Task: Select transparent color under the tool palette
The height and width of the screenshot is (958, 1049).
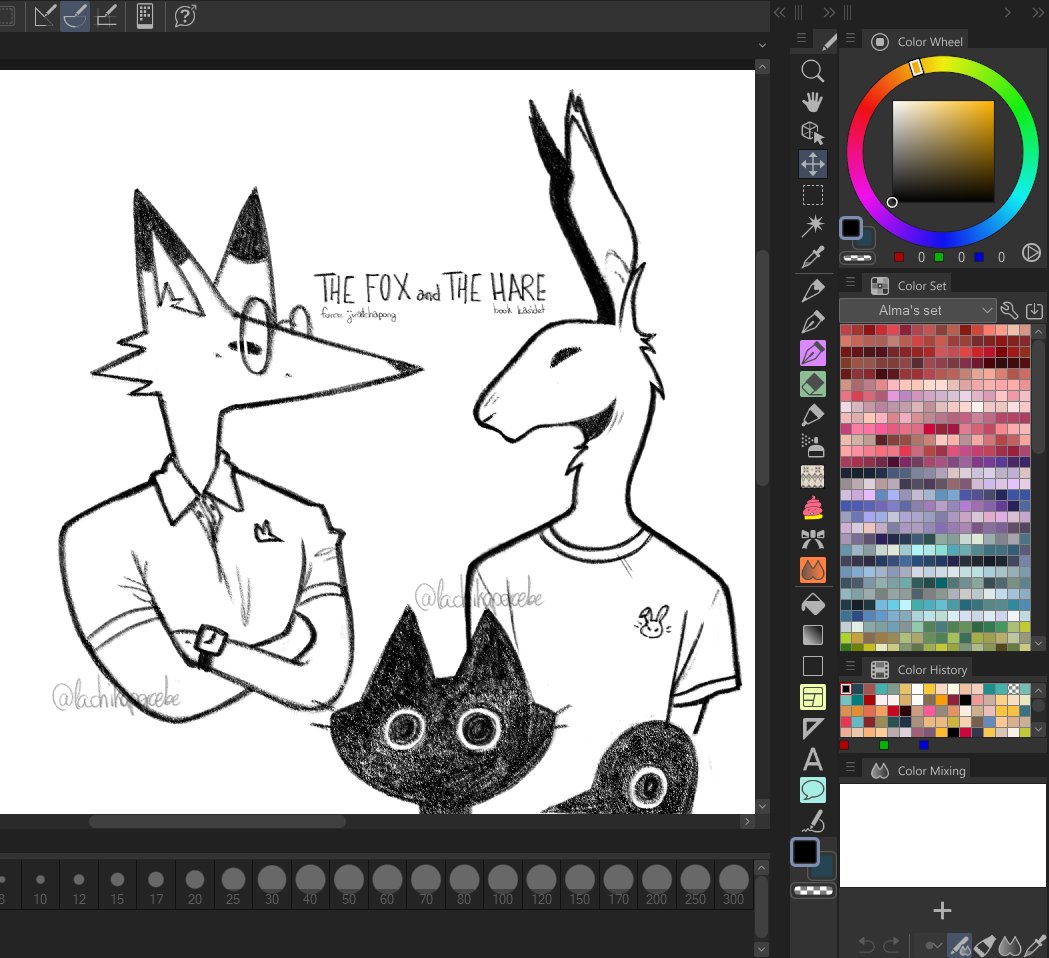Action: [x=813, y=890]
